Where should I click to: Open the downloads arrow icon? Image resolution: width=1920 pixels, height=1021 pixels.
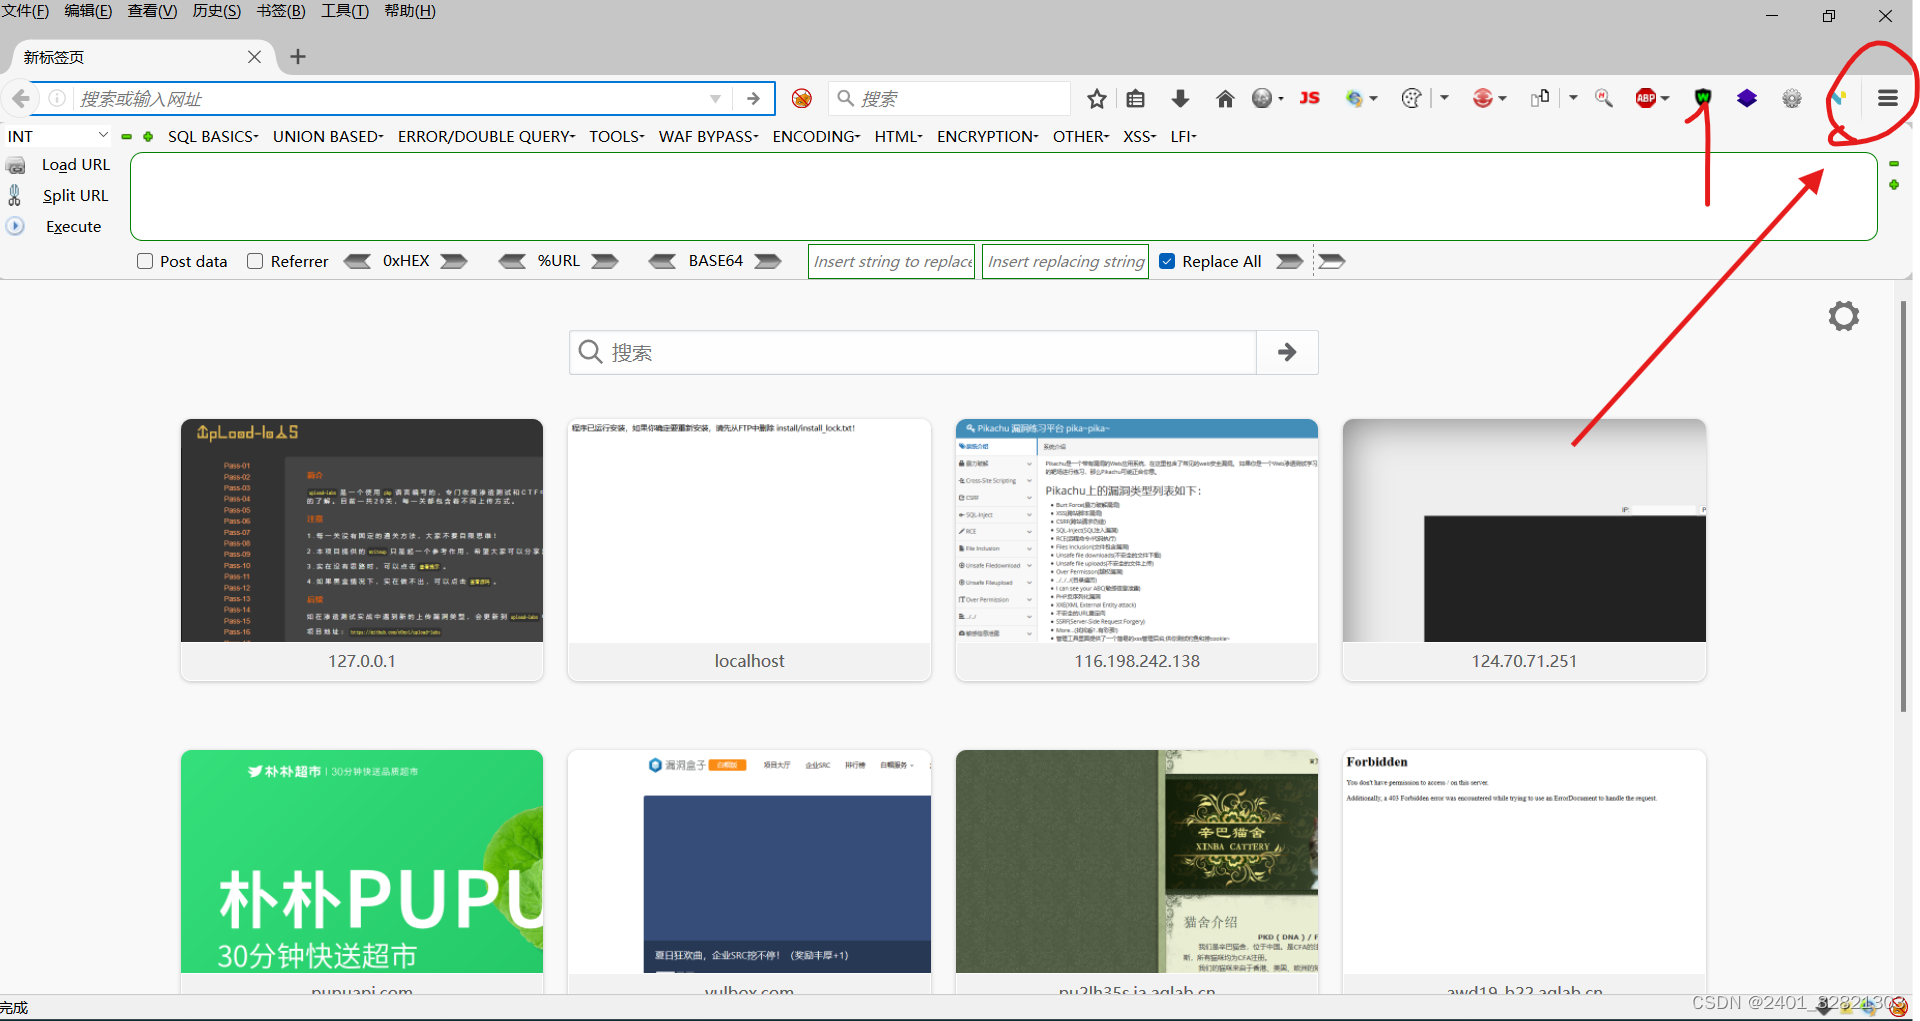(1180, 98)
